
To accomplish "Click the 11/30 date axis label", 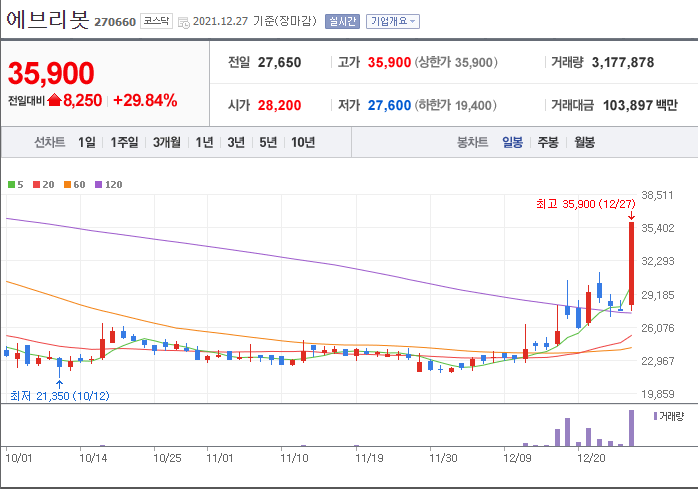I will [x=443, y=458].
